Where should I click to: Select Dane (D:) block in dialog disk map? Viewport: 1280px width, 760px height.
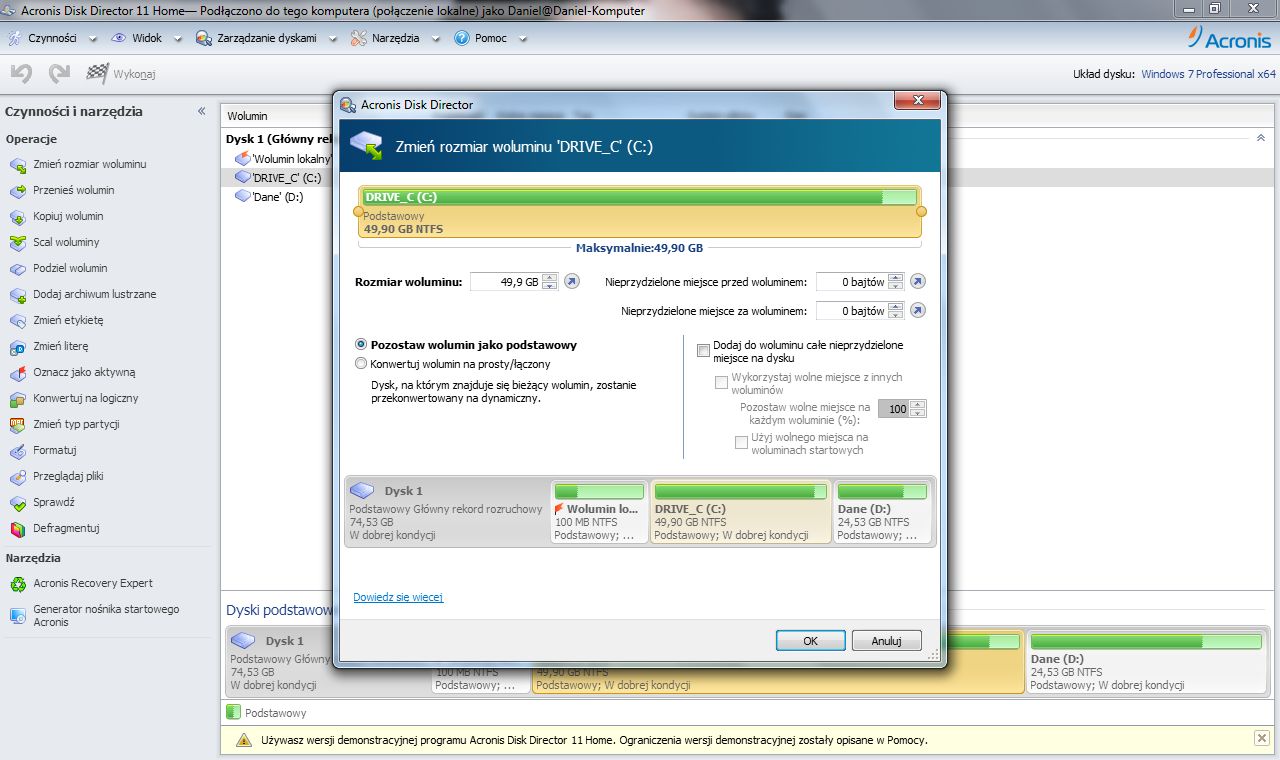tap(882, 511)
